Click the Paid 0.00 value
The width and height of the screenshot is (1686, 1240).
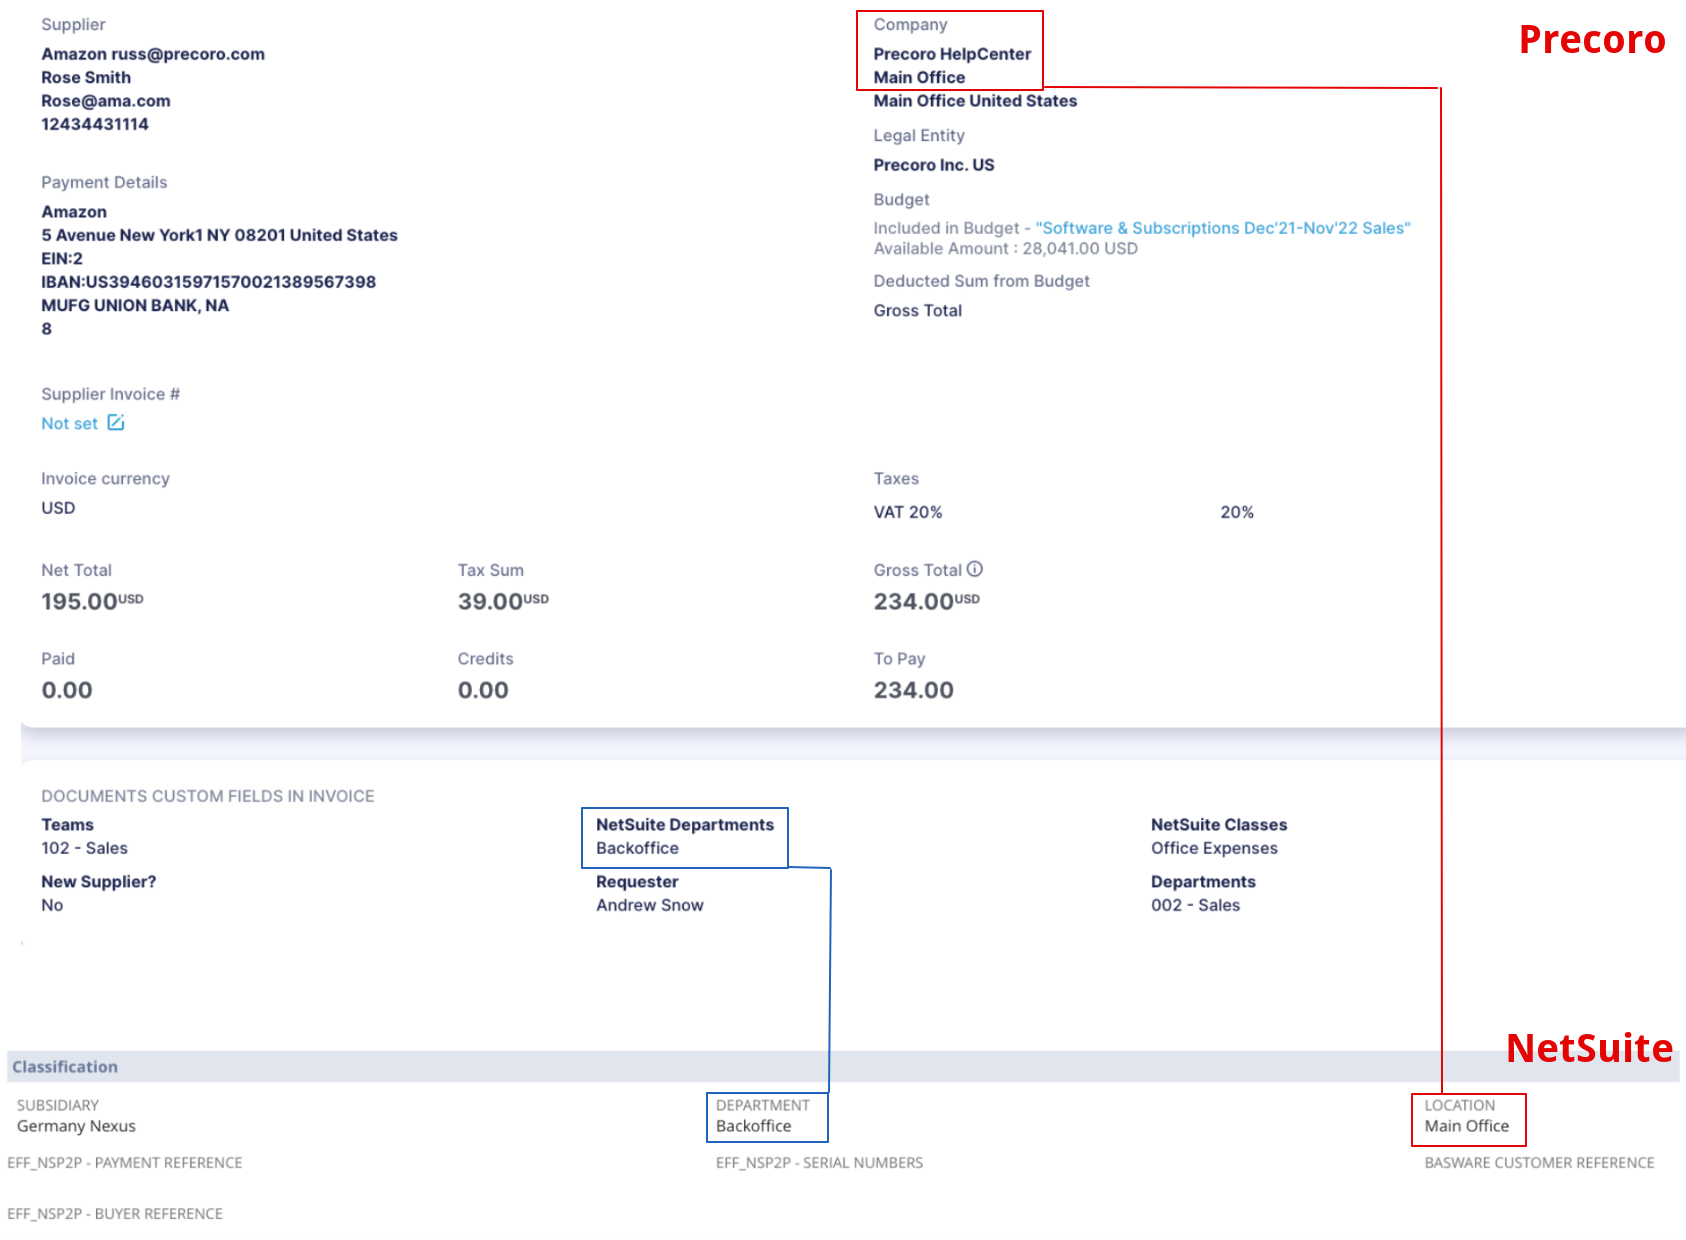(67, 690)
